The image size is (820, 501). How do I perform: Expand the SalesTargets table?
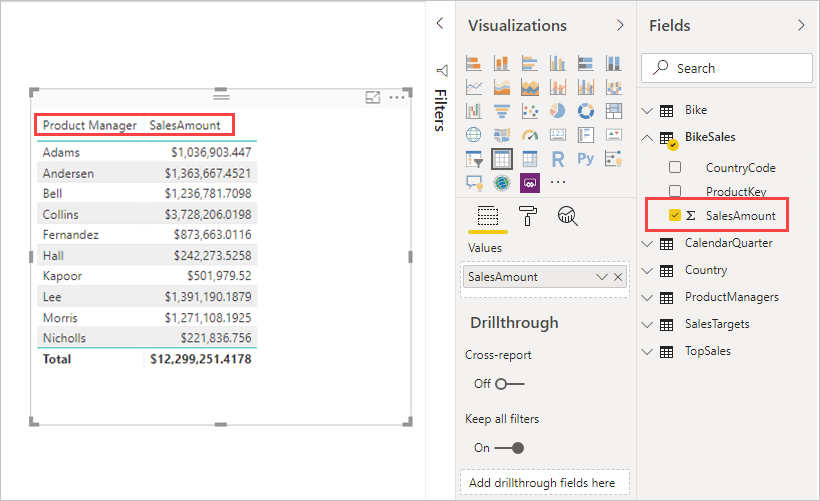pos(647,325)
